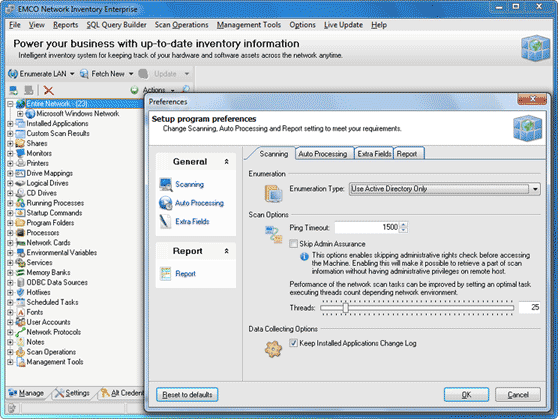
Task: Open the Options menu
Action: tap(302, 25)
